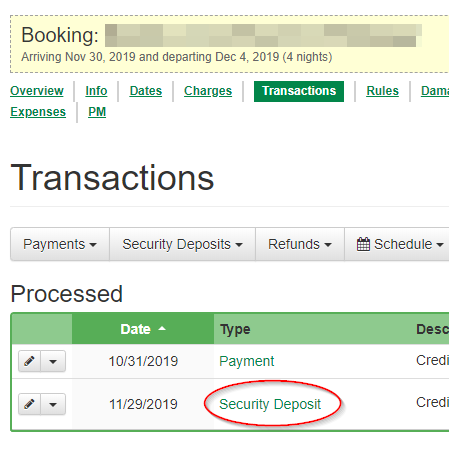This screenshot has width=449, height=455.
Task: Select the active Transactions tab
Action: [x=299, y=91]
